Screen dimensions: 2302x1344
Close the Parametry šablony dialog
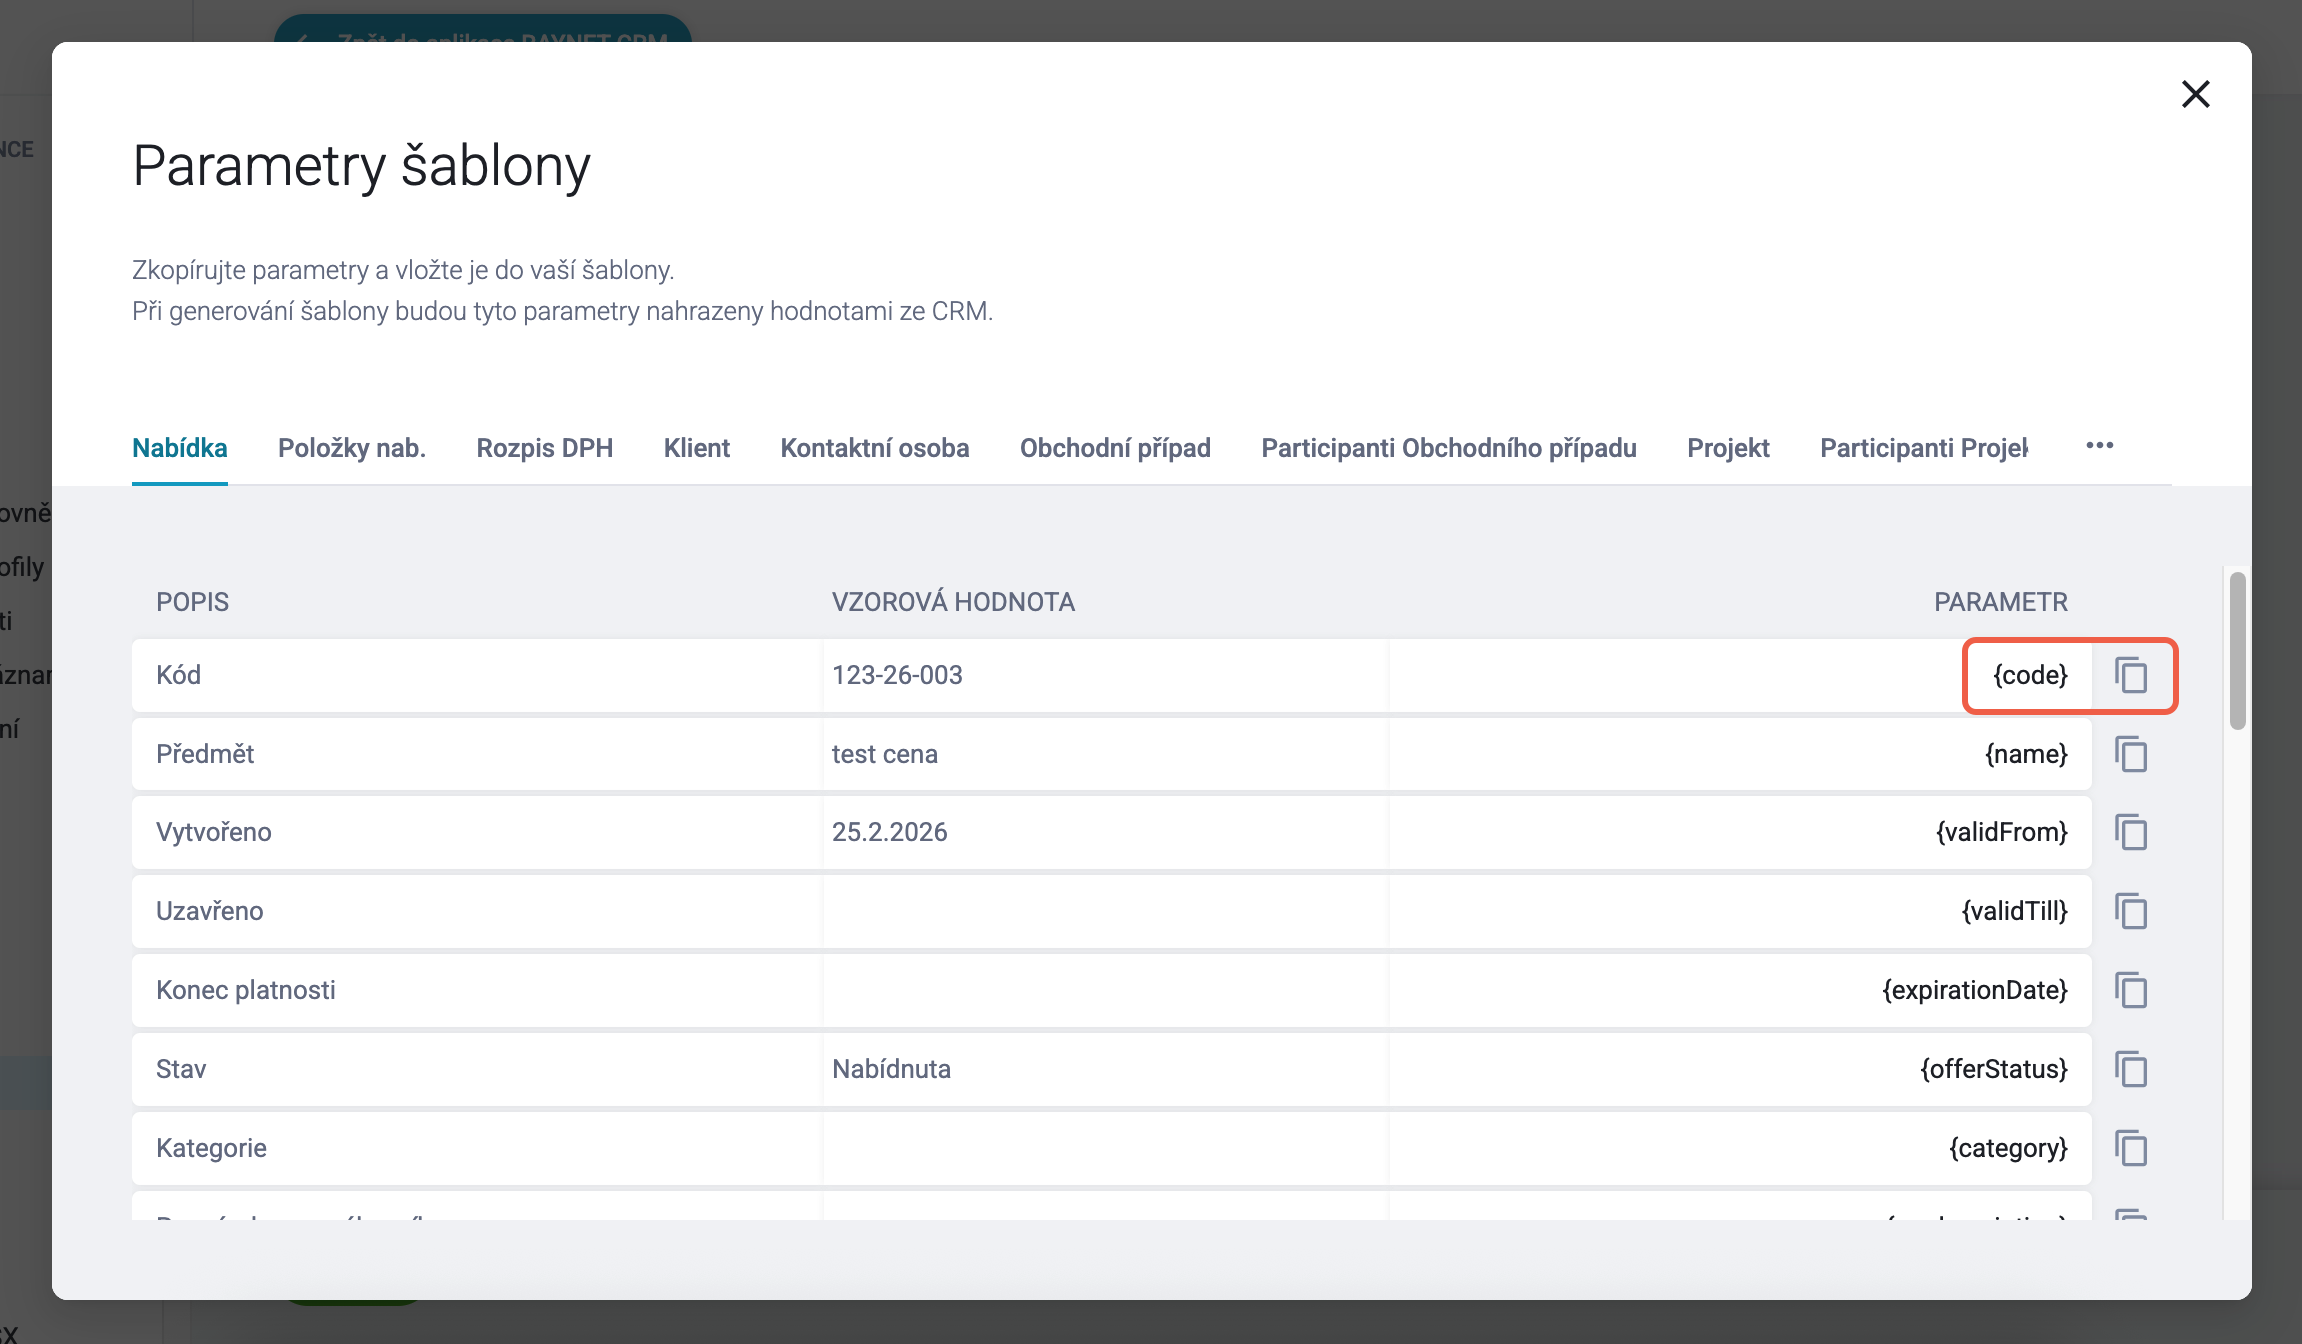(2195, 94)
